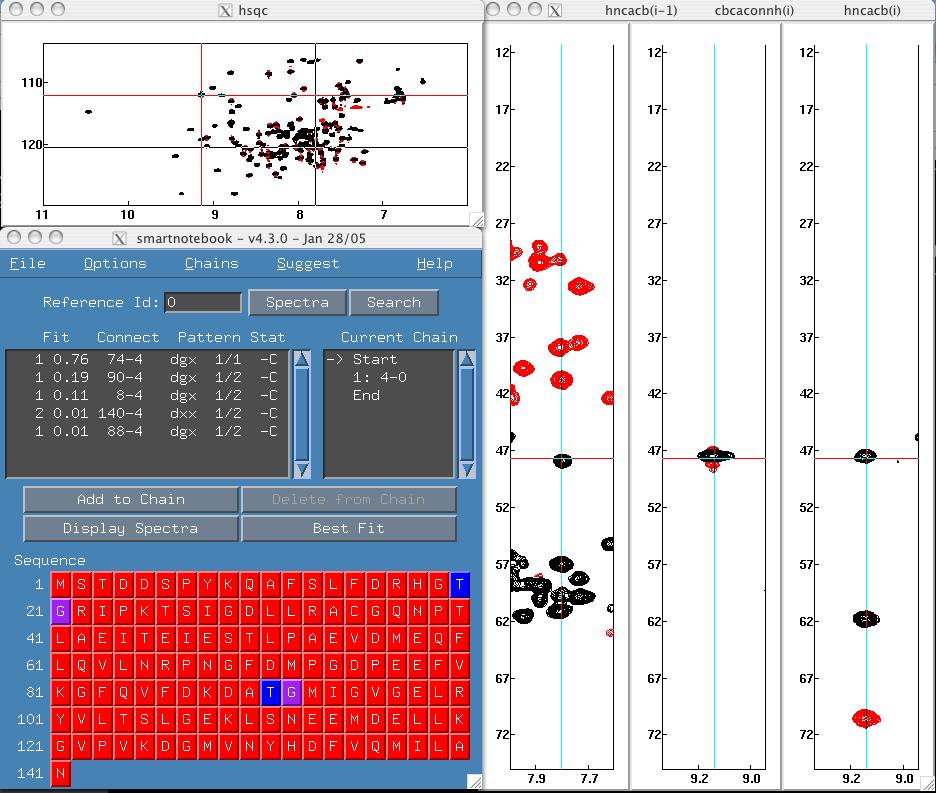Open the Suggest menu
Viewport: 936px width, 793px height.
click(307, 263)
